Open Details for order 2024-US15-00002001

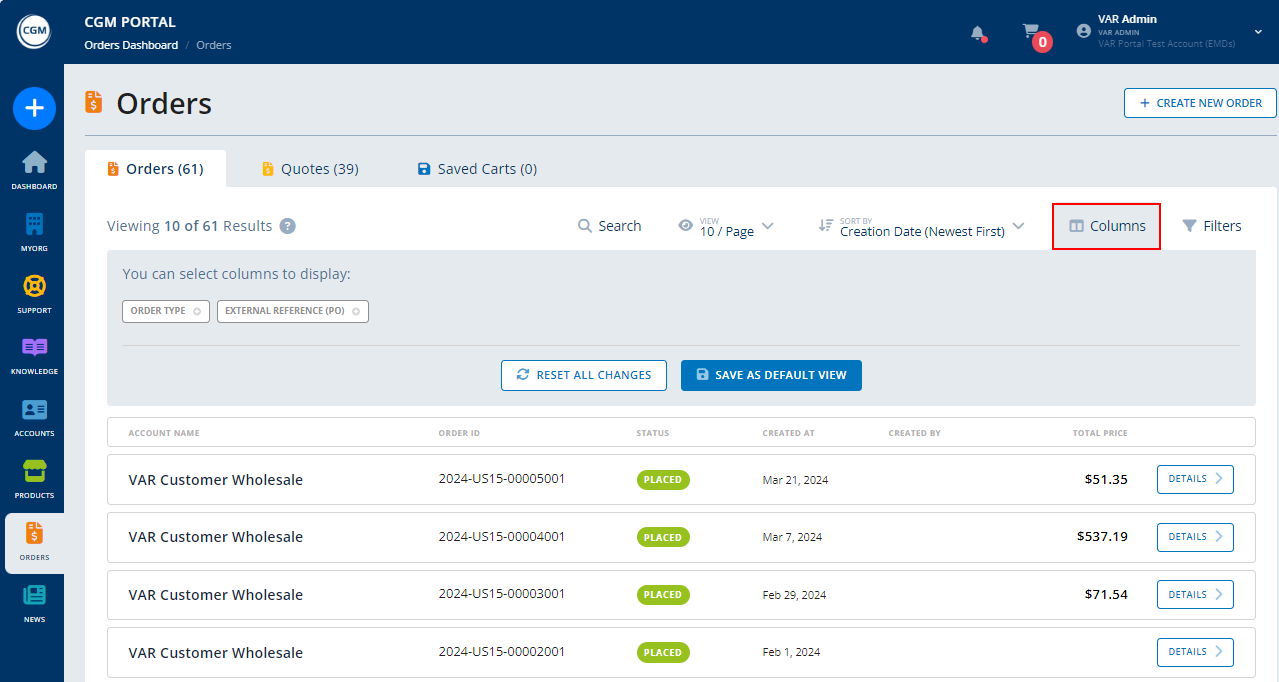(1195, 652)
